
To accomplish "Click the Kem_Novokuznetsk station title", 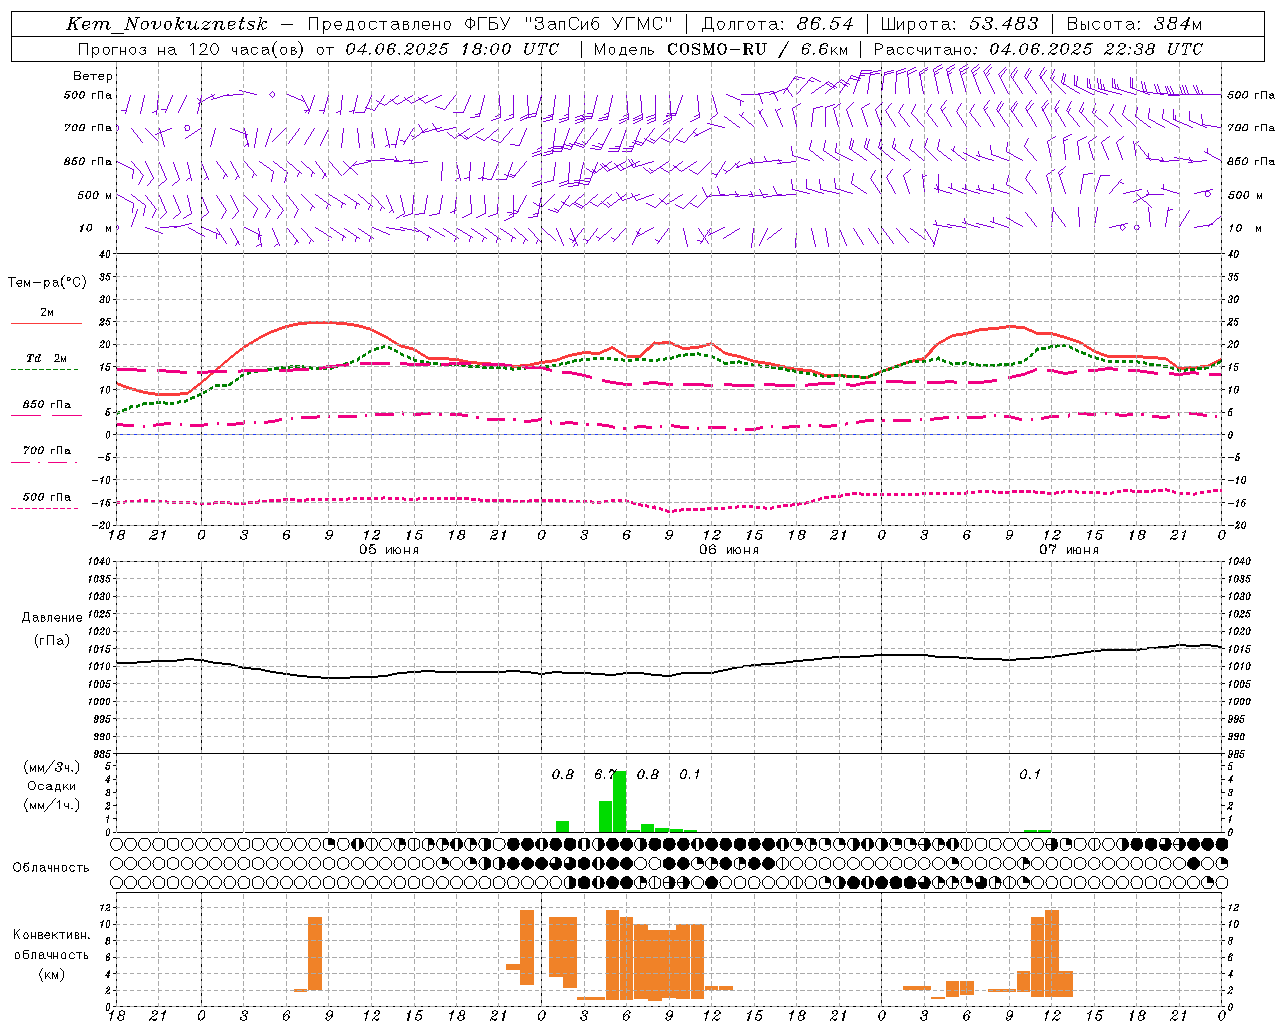I will [167, 24].
